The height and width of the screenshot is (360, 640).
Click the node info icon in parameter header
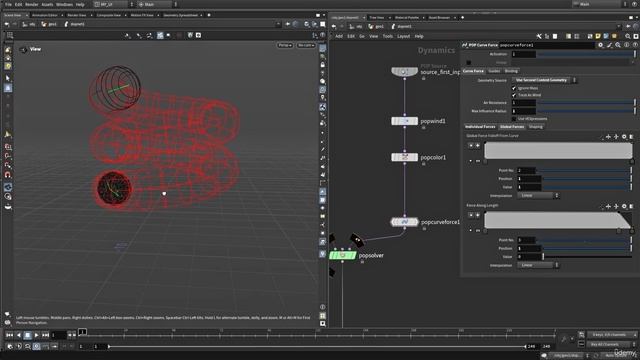tap(627, 45)
